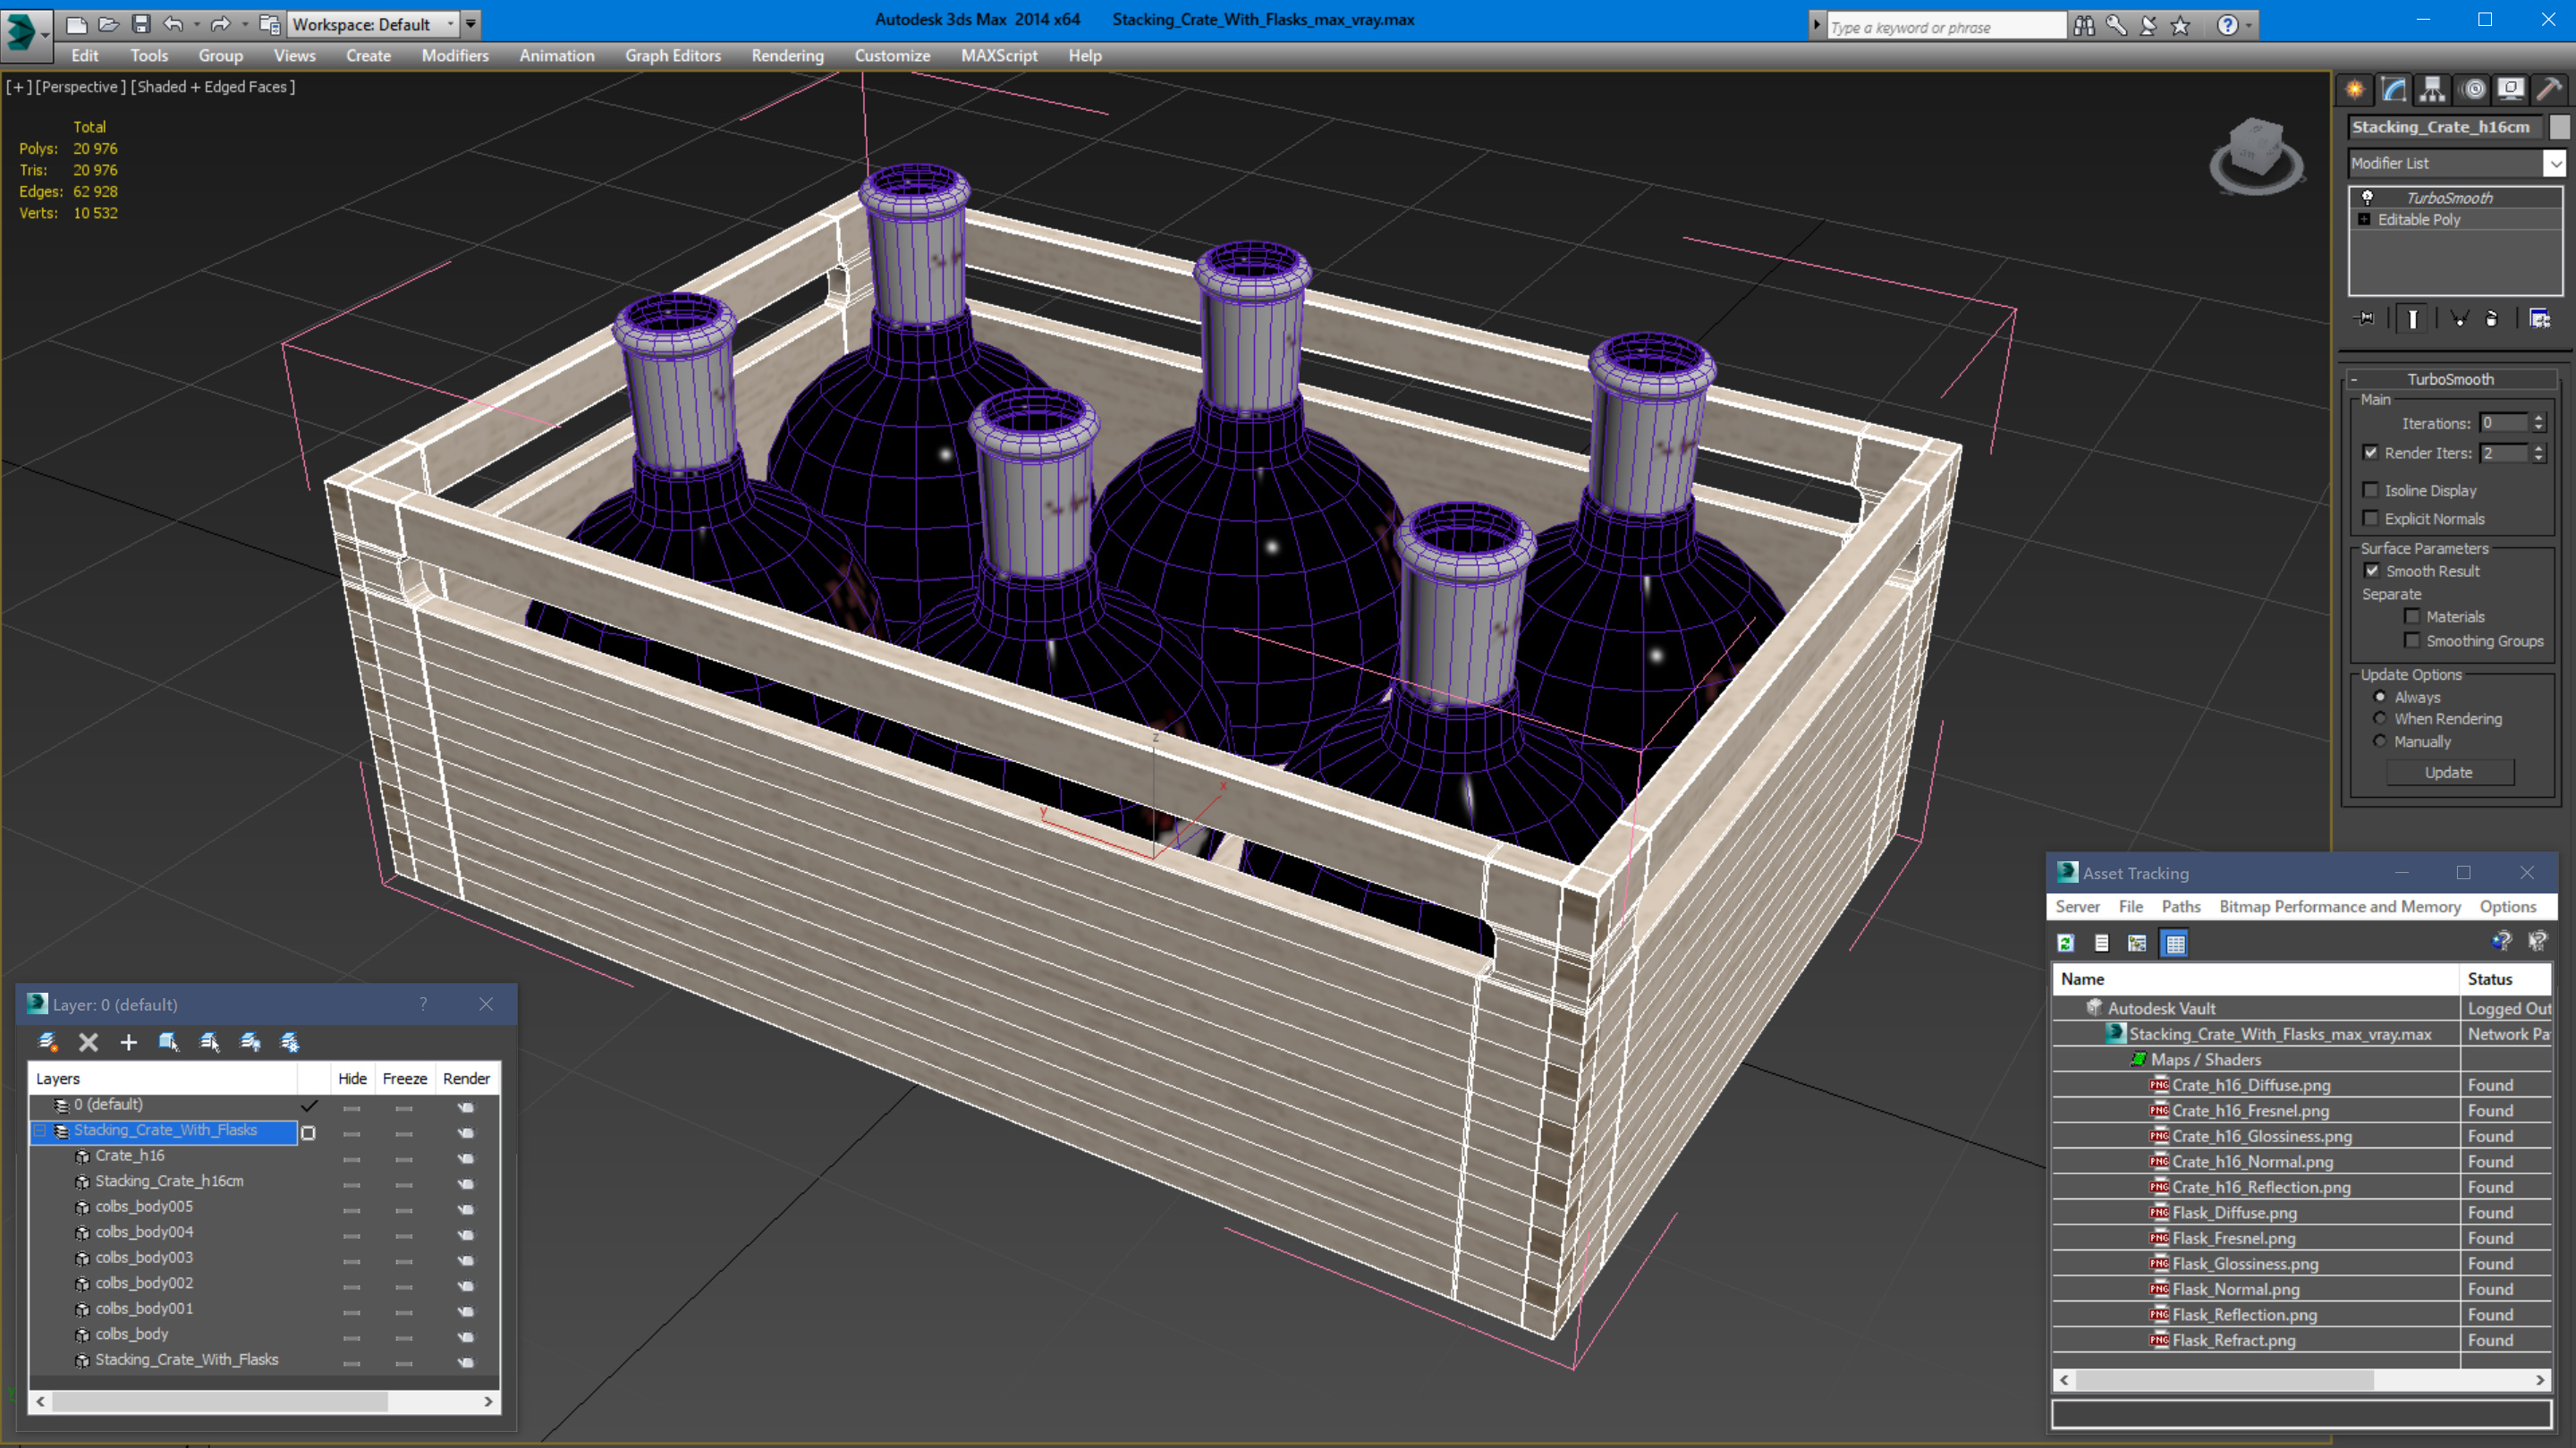The width and height of the screenshot is (2576, 1448).
Task: Click the Save File toolbar icon
Action: [141, 24]
